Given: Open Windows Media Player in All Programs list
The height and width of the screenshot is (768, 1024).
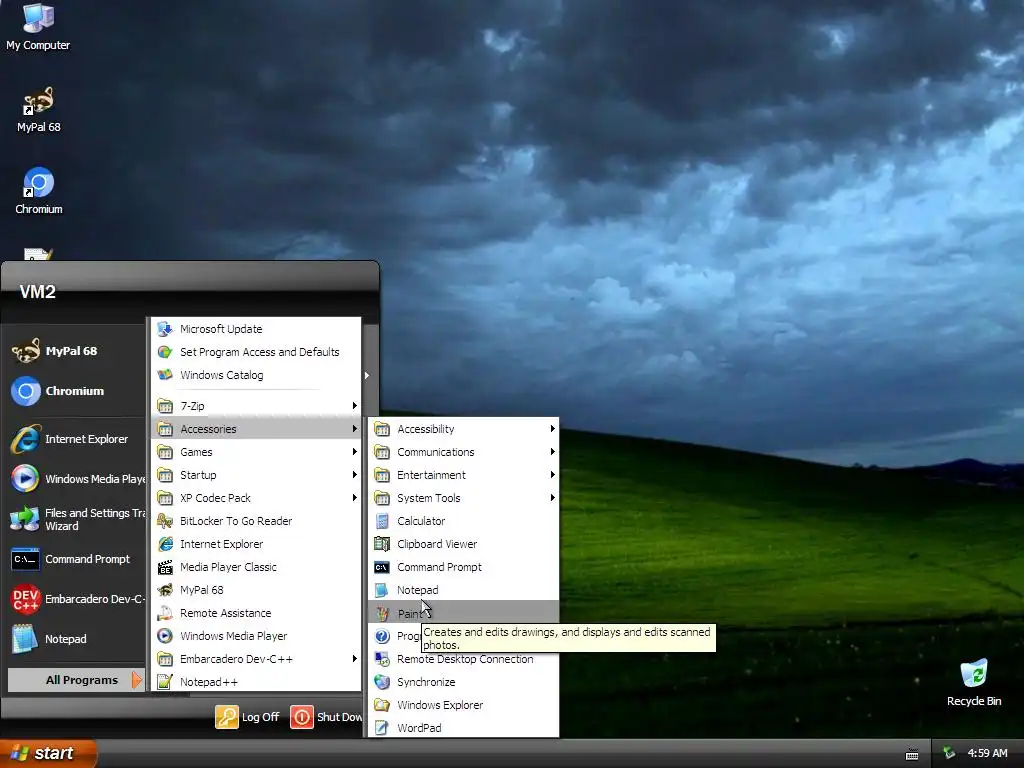Looking at the screenshot, I should [x=256, y=636].
